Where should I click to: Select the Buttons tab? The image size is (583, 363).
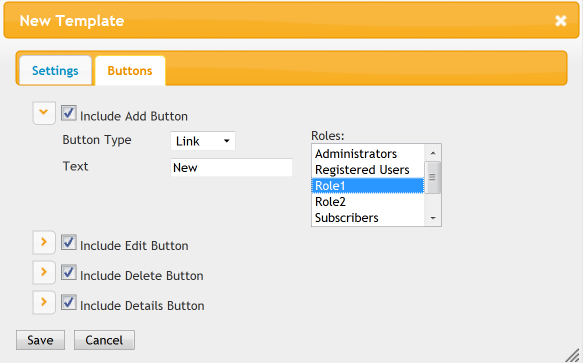tap(130, 71)
